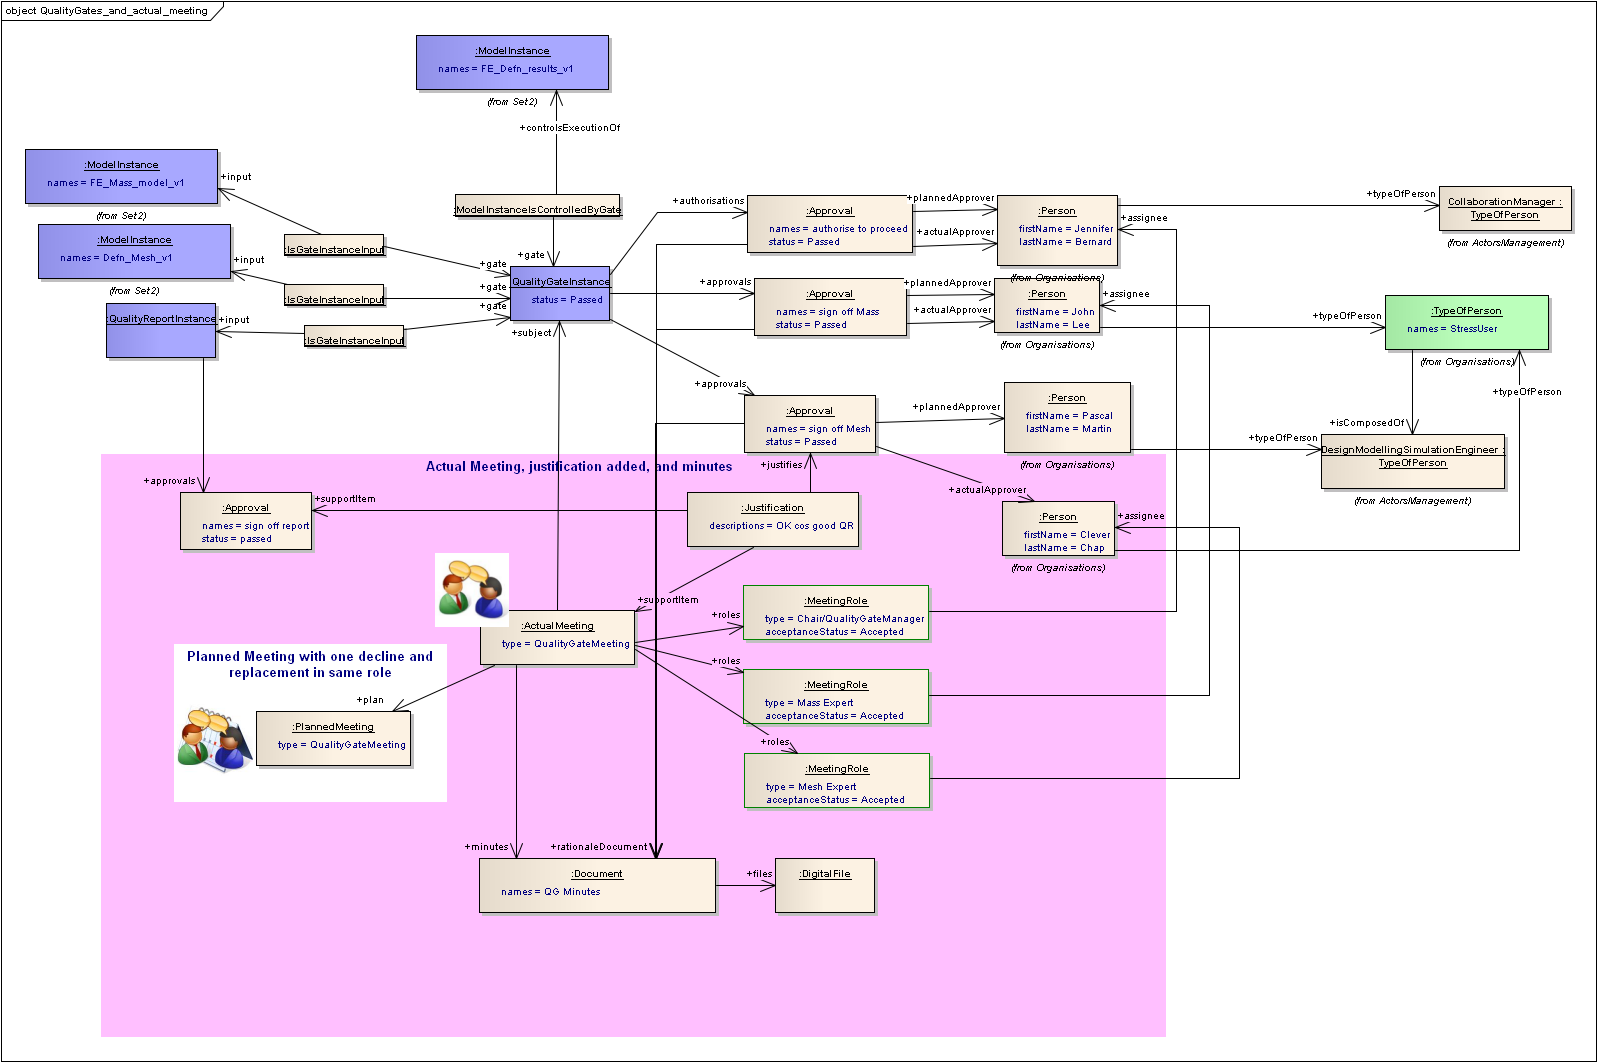Viewport: 1597px width, 1062px height.
Task: Select the Mesh Expert MeetingRole object
Action: coord(837,780)
